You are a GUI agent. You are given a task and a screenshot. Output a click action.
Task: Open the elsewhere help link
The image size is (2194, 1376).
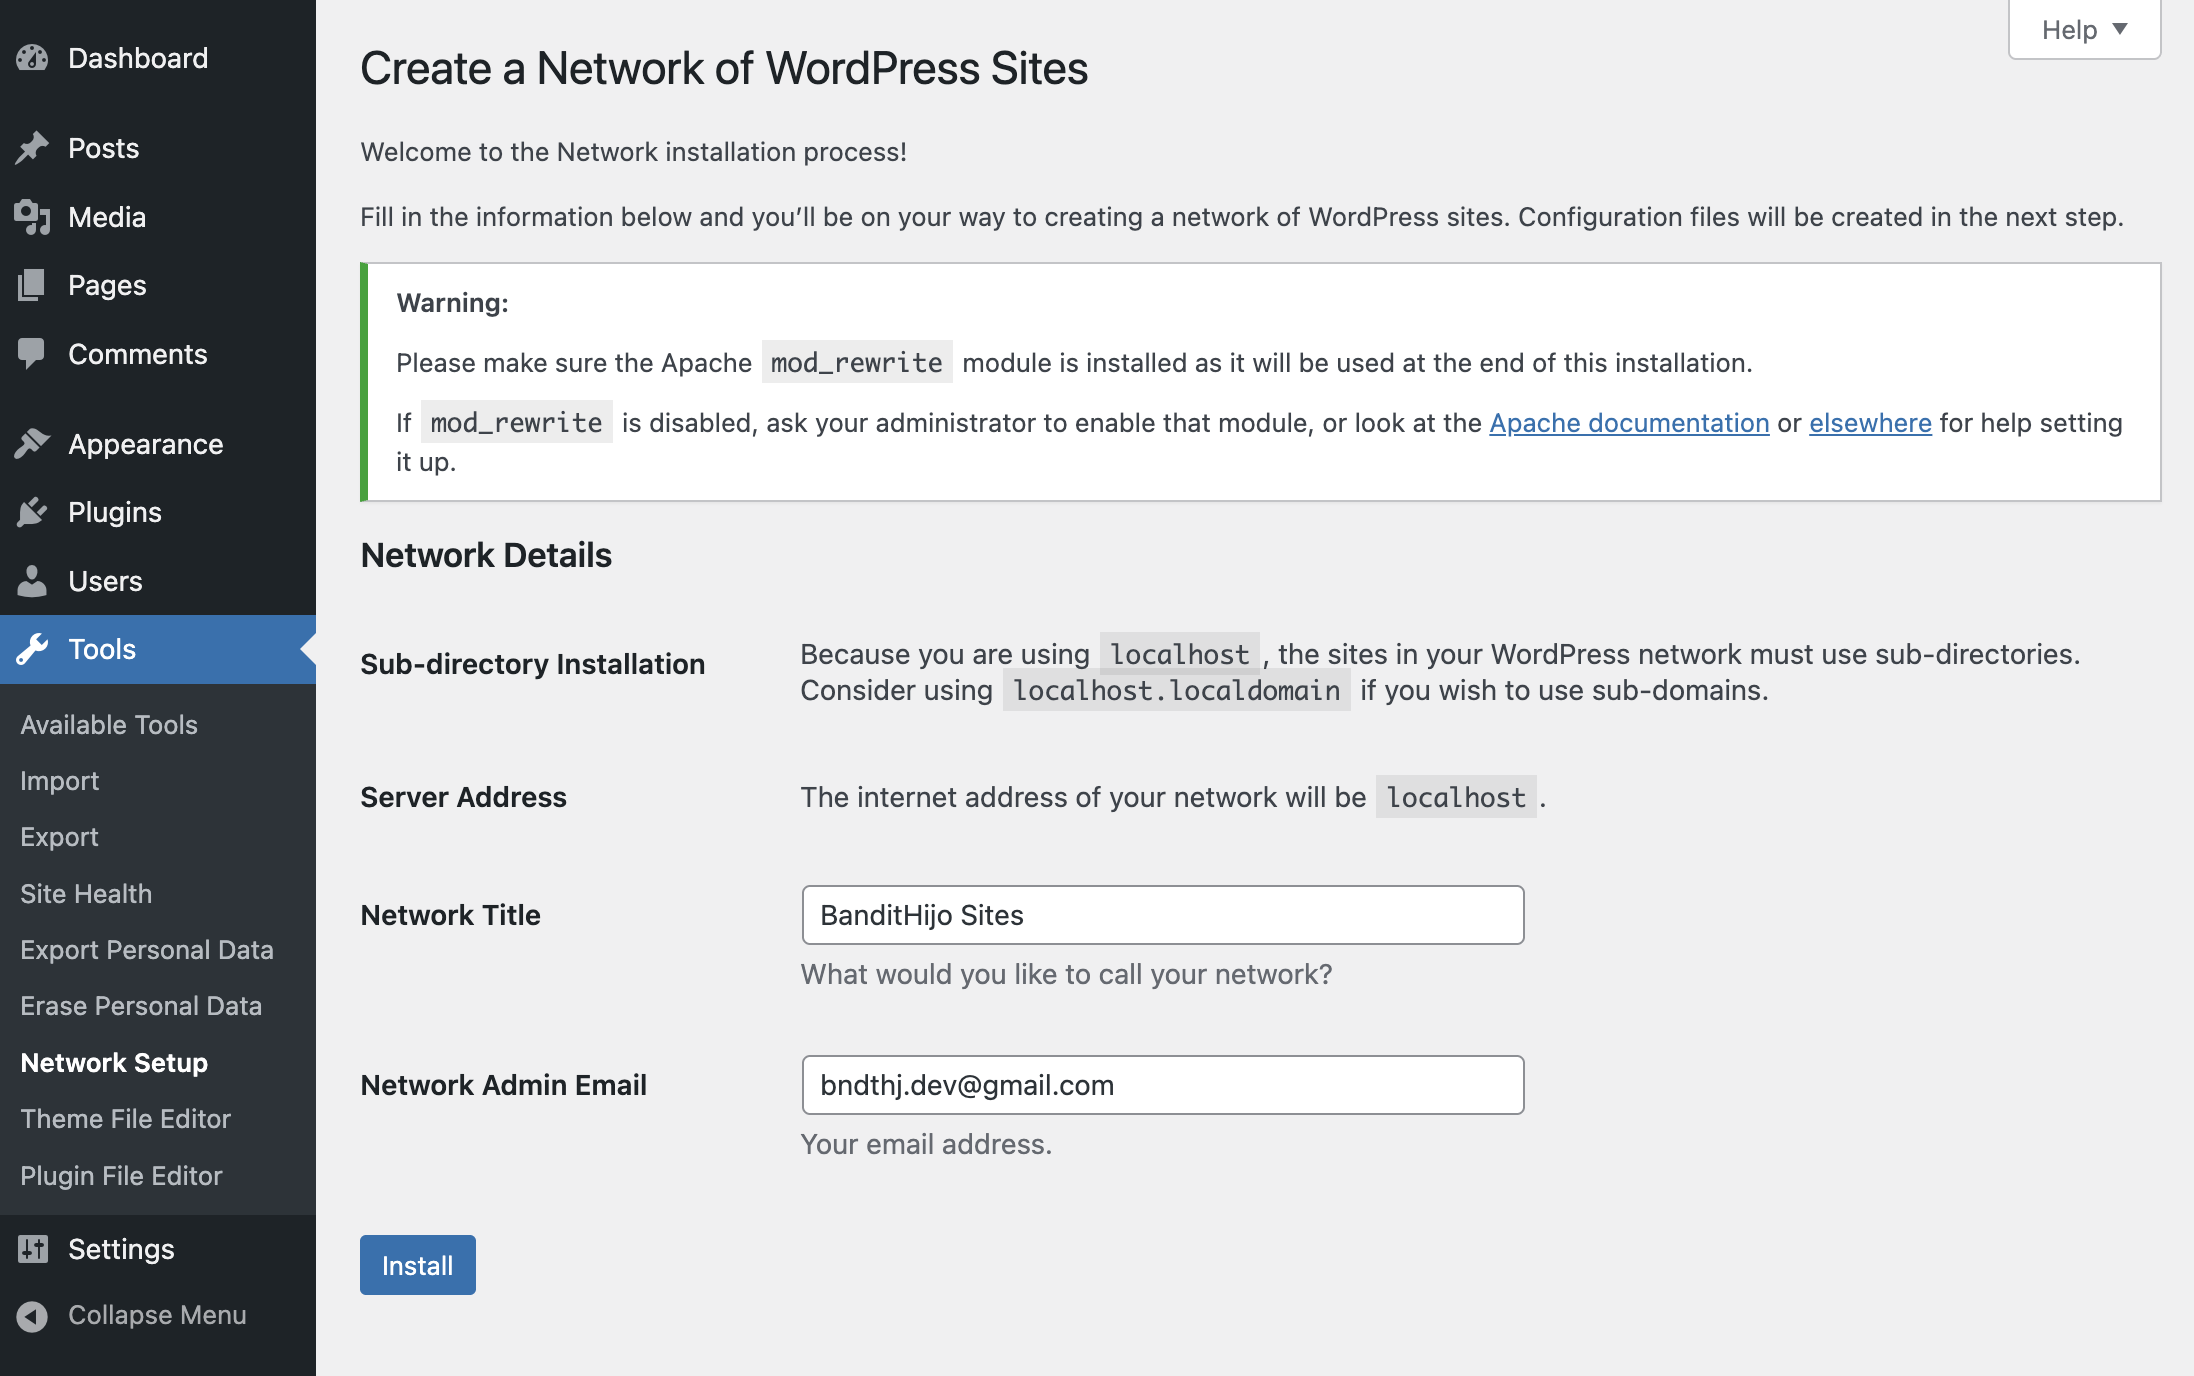1870,423
